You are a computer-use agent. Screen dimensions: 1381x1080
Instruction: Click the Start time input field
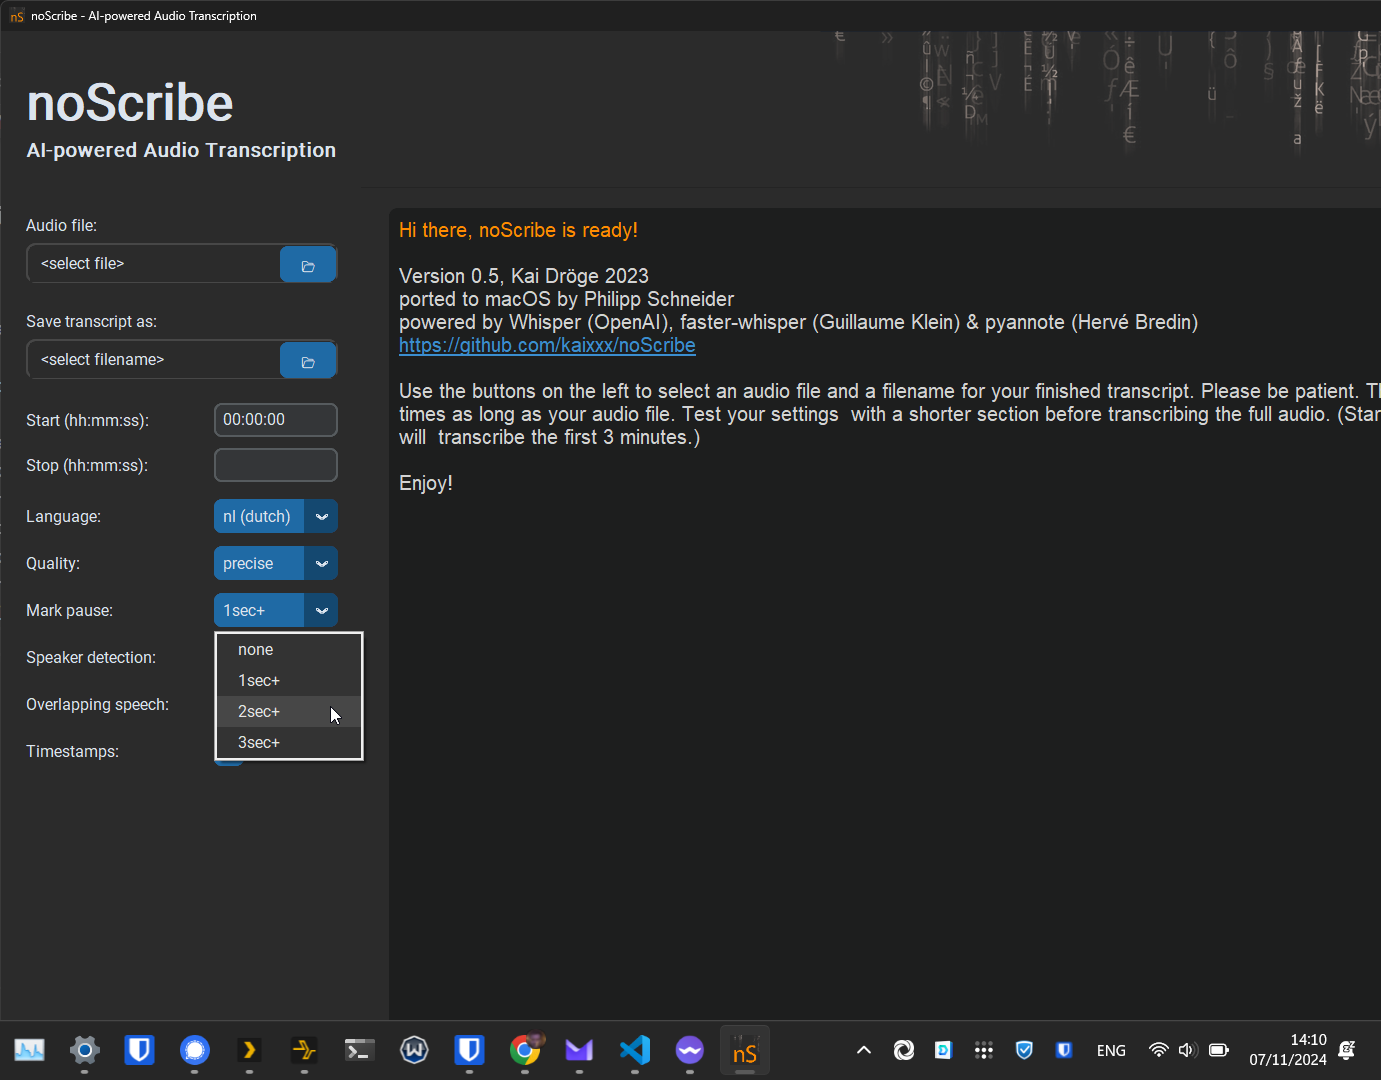[275, 420]
